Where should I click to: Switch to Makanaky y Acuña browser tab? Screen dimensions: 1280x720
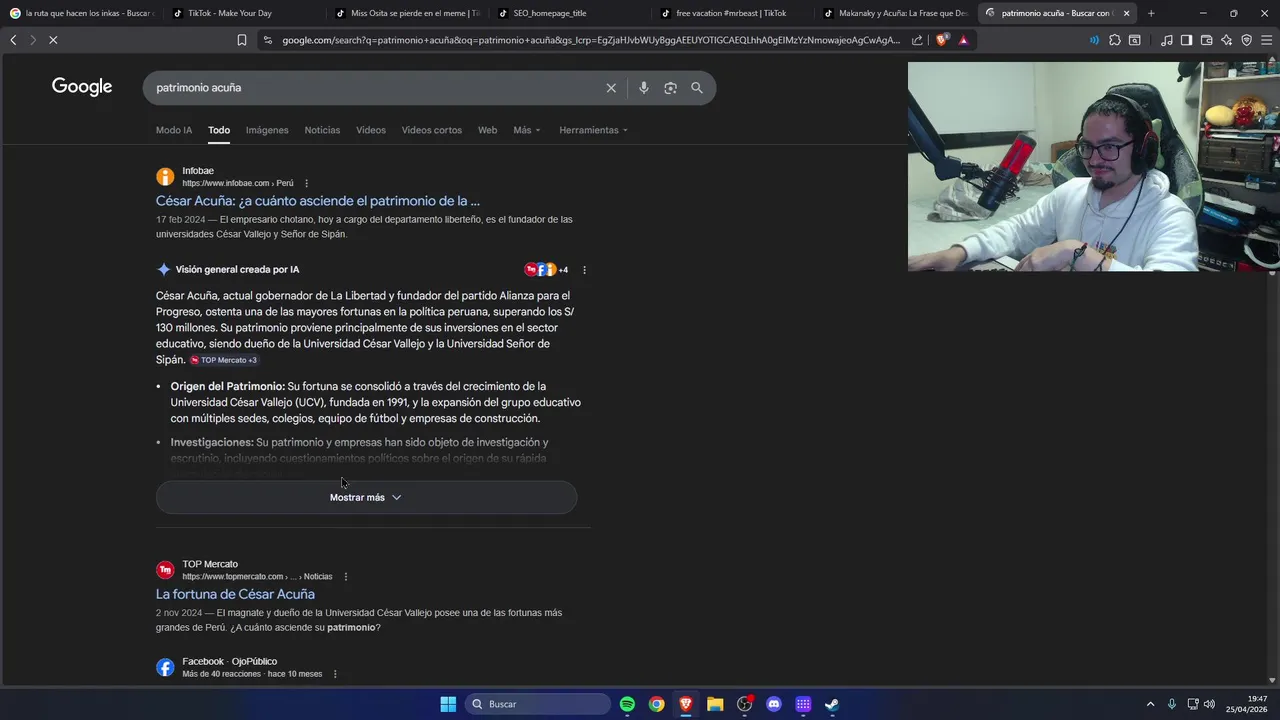click(x=894, y=13)
